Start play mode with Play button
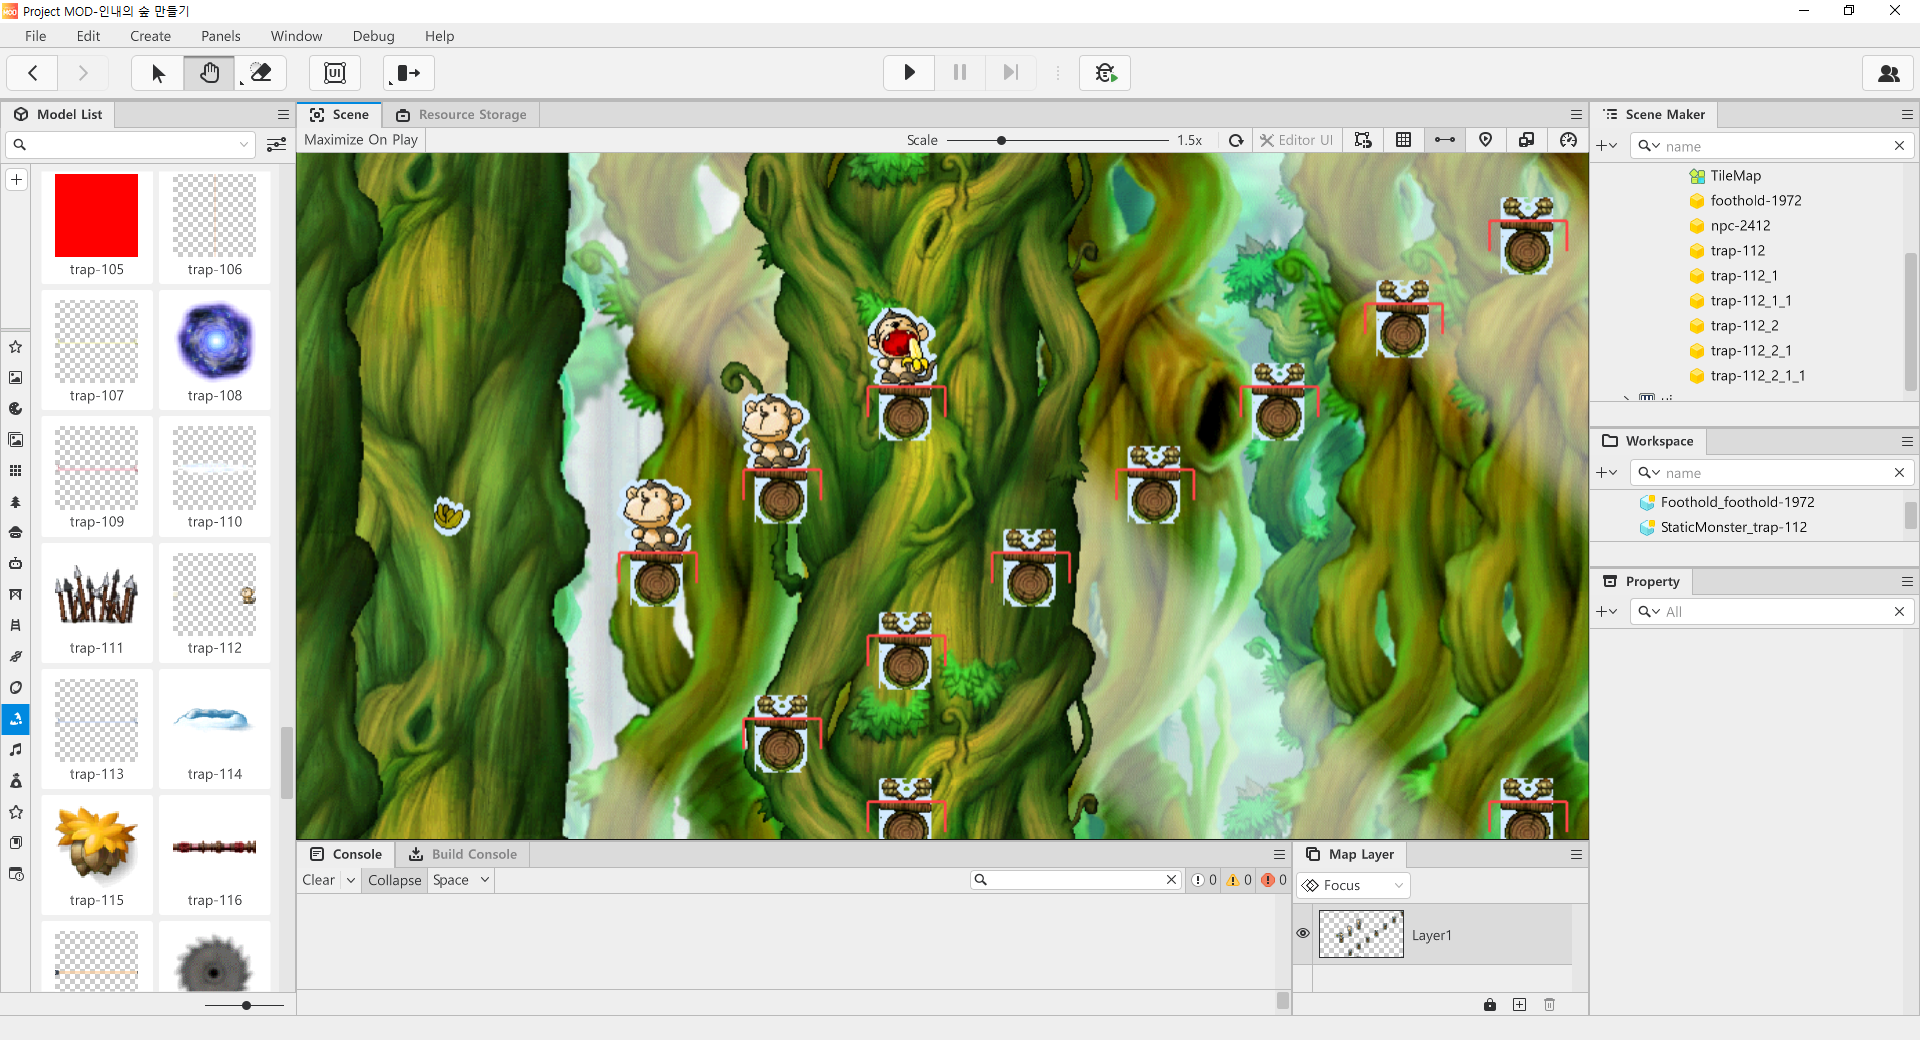Image resolution: width=1920 pixels, height=1040 pixels. coord(909,72)
